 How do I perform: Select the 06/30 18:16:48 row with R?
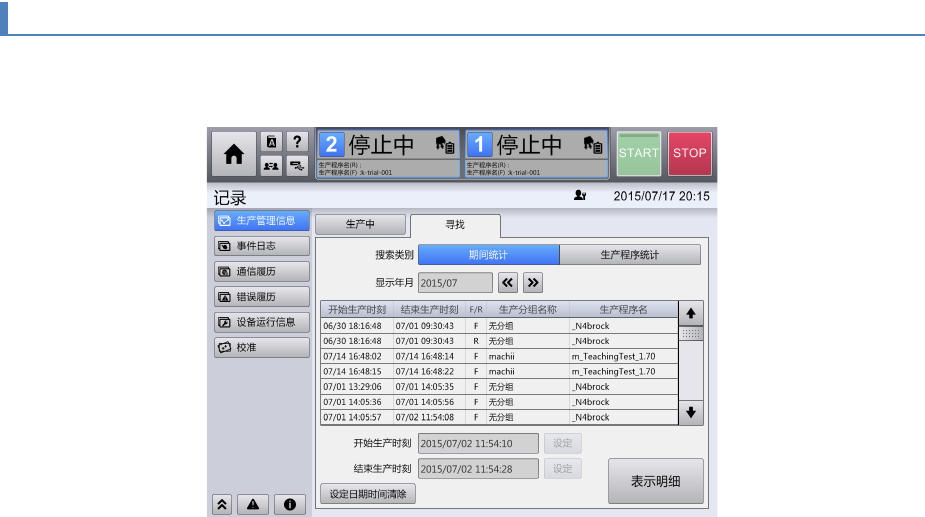click(500, 341)
